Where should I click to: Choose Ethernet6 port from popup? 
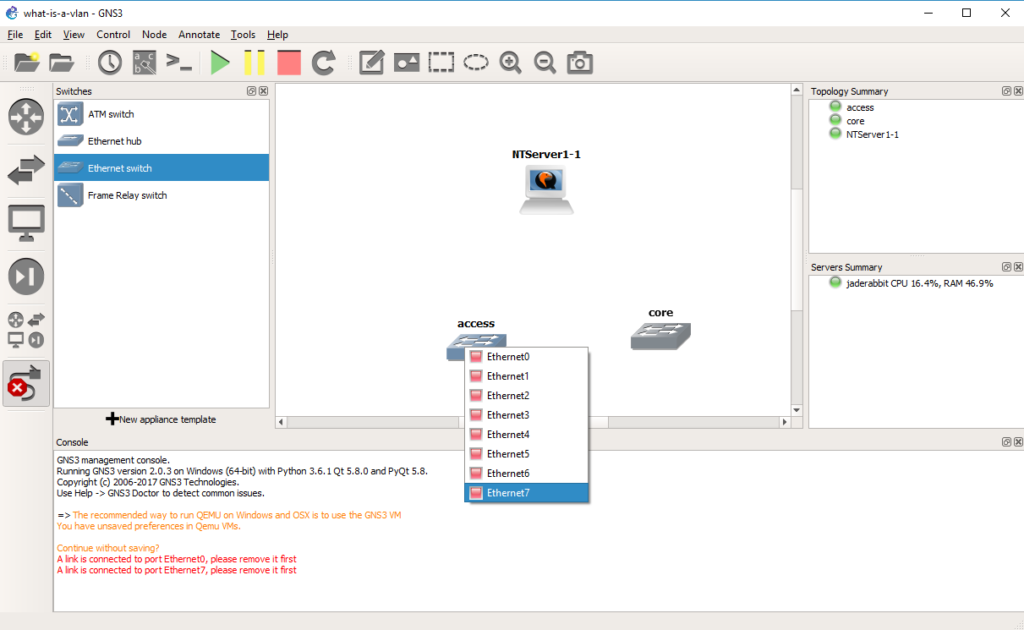[x=526, y=473]
